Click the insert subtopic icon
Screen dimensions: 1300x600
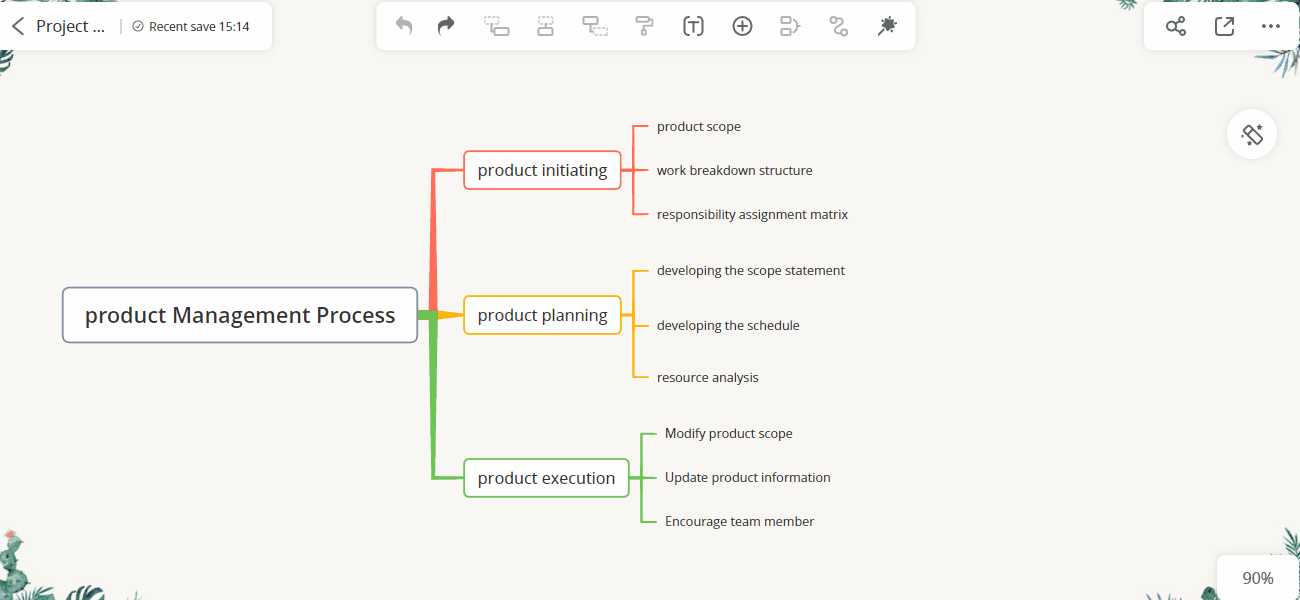pyautogui.click(x=595, y=26)
